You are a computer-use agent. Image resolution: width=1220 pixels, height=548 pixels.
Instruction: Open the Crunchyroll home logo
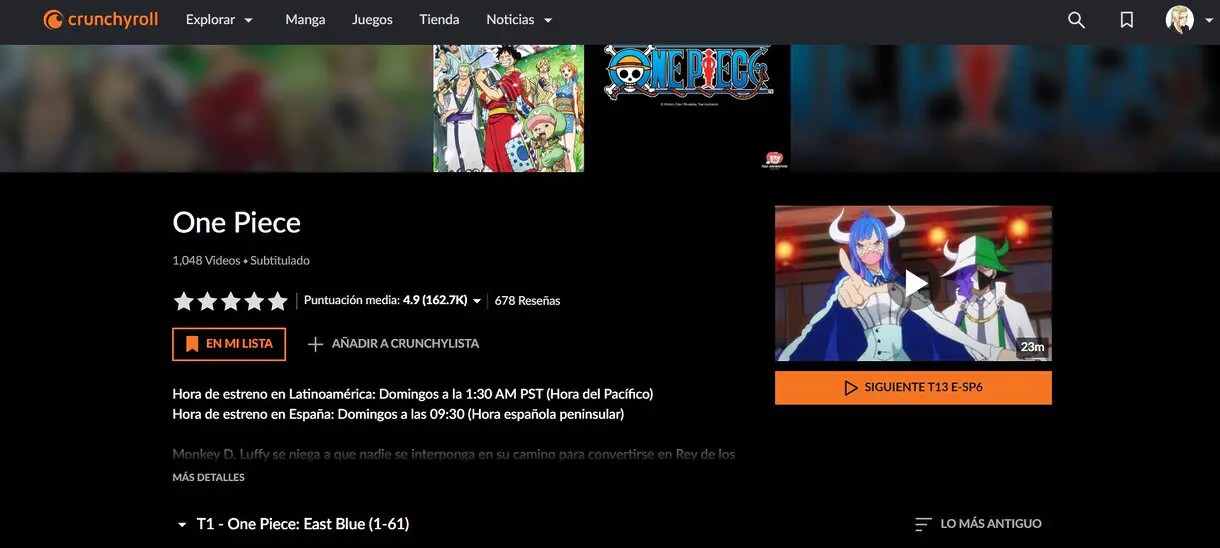pyautogui.click(x=101, y=20)
